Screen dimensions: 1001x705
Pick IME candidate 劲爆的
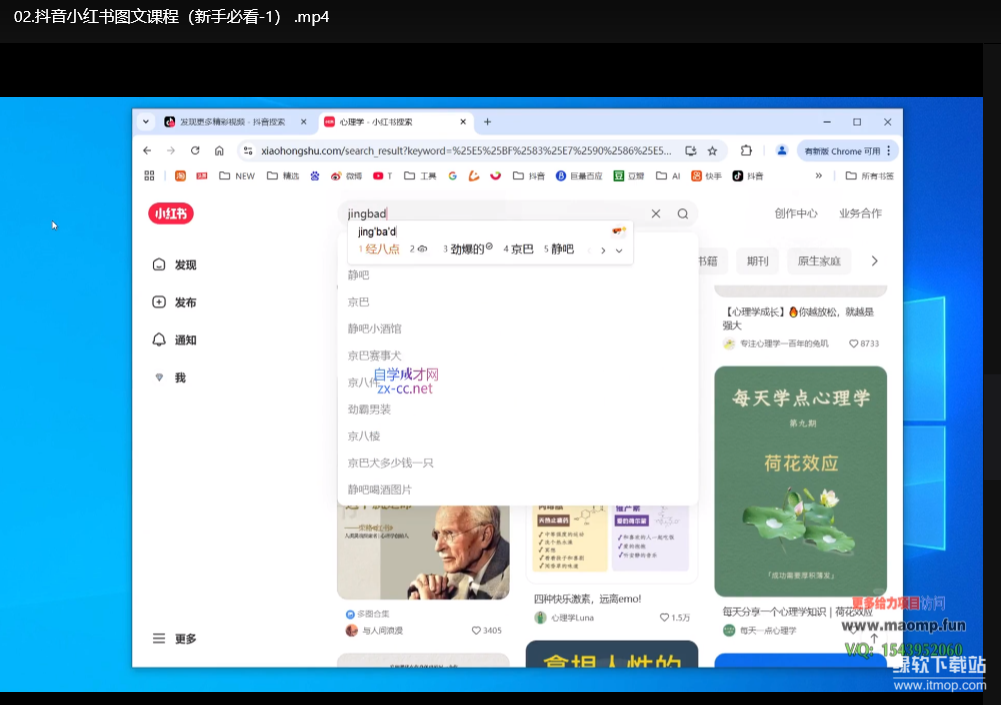468,249
